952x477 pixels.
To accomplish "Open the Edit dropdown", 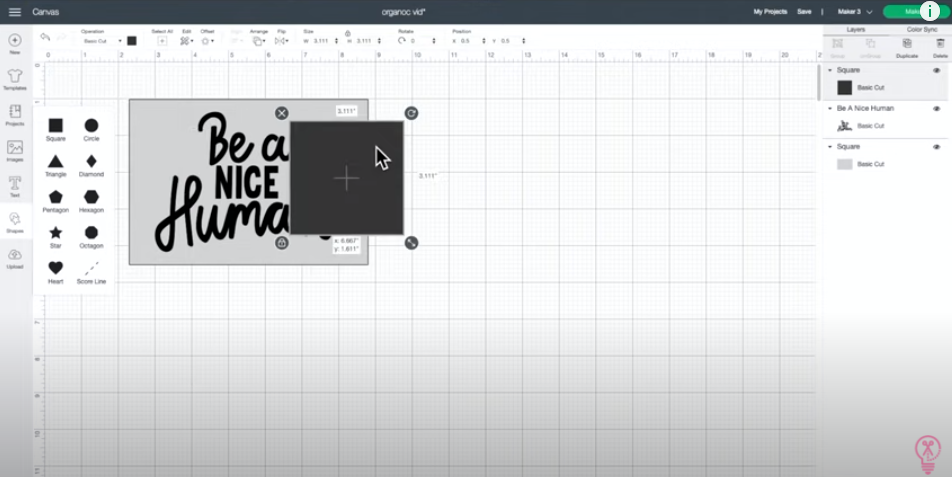I will click(x=186, y=41).
